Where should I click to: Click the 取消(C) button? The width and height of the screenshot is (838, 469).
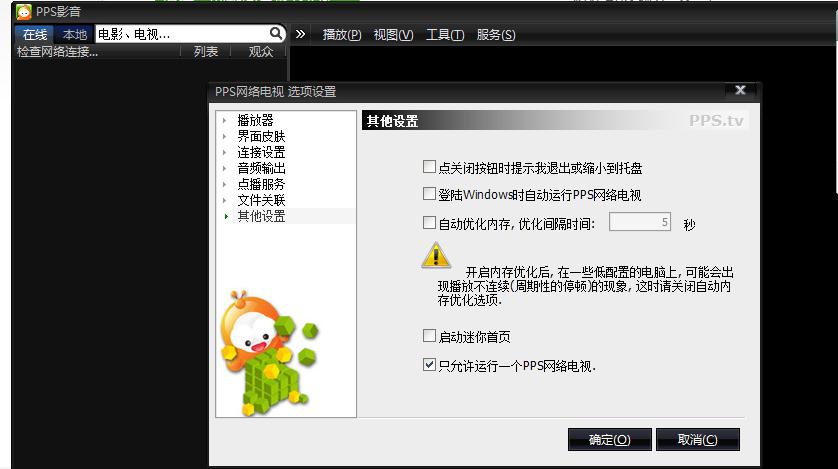[x=697, y=439]
